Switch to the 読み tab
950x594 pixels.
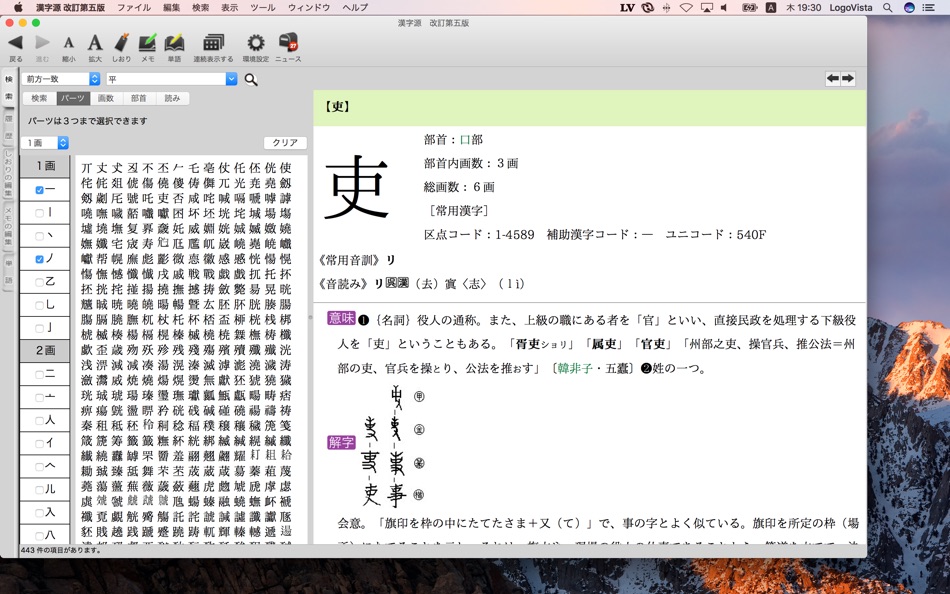[x=172, y=98]
